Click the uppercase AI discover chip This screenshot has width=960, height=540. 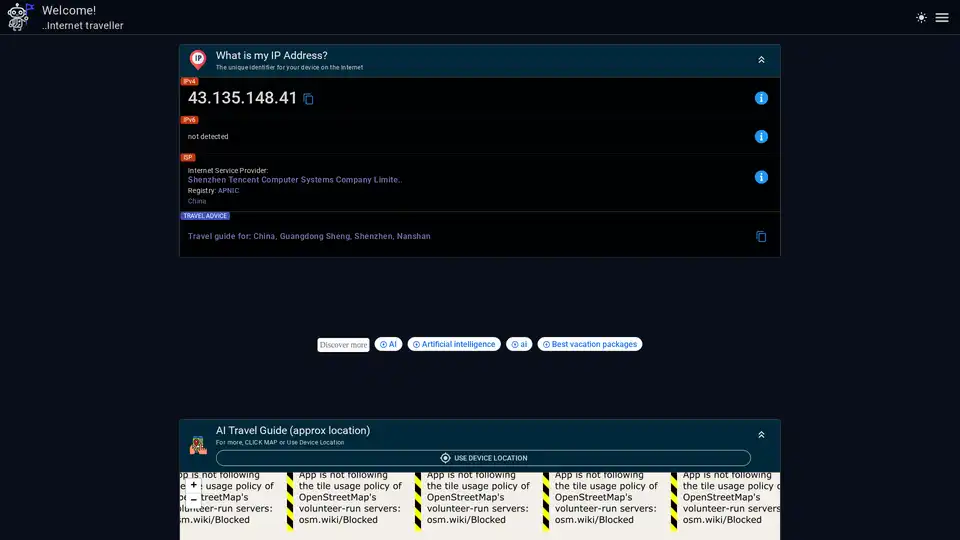coord(388,344)
